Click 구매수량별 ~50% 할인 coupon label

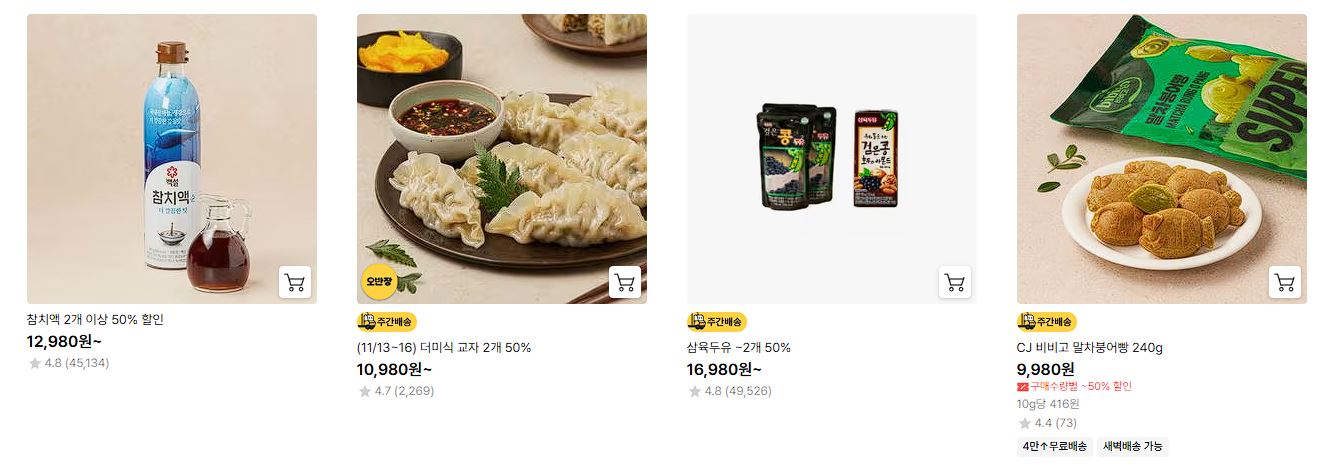[1074, 386]
